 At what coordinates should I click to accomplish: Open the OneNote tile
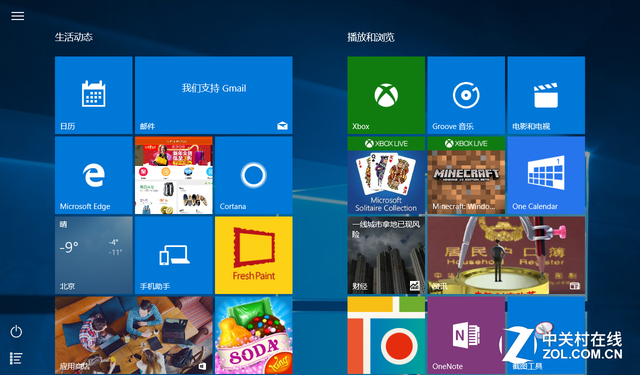[x=466, y=335]
